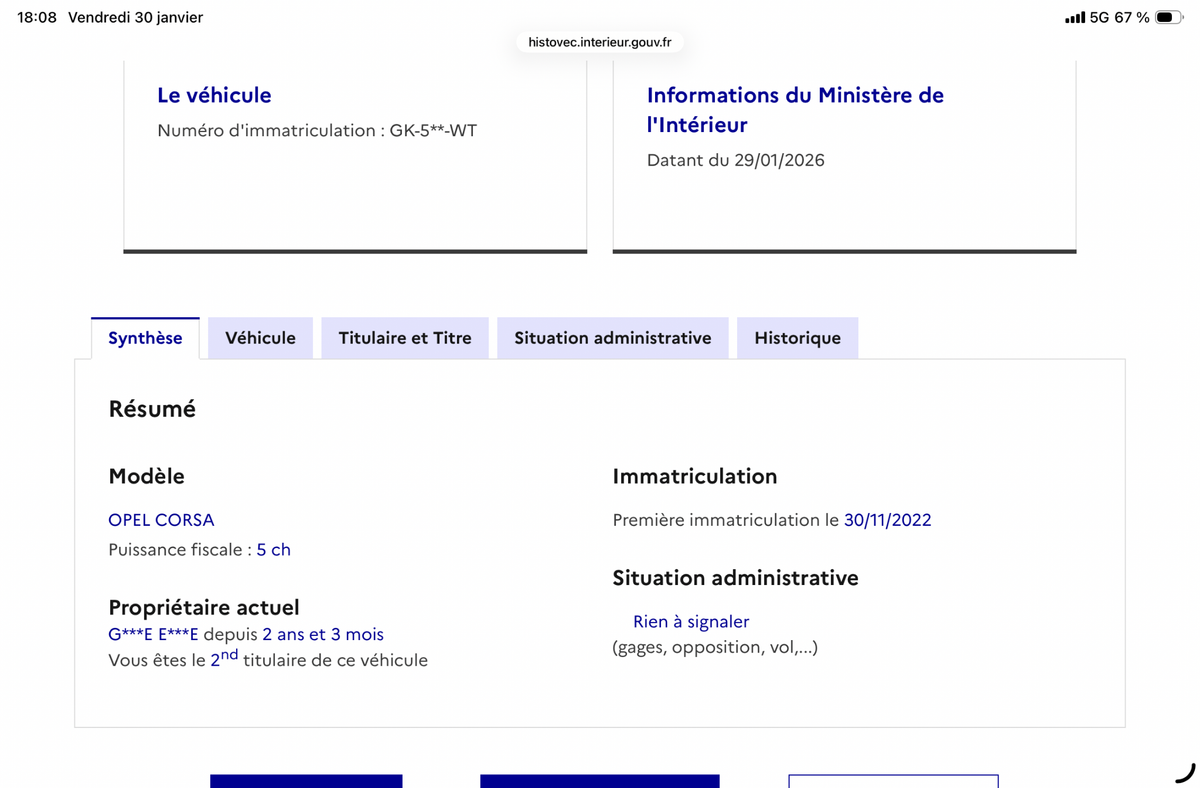
Task: Tap the cellular signal bars icon
Action: click(1077, 16)
